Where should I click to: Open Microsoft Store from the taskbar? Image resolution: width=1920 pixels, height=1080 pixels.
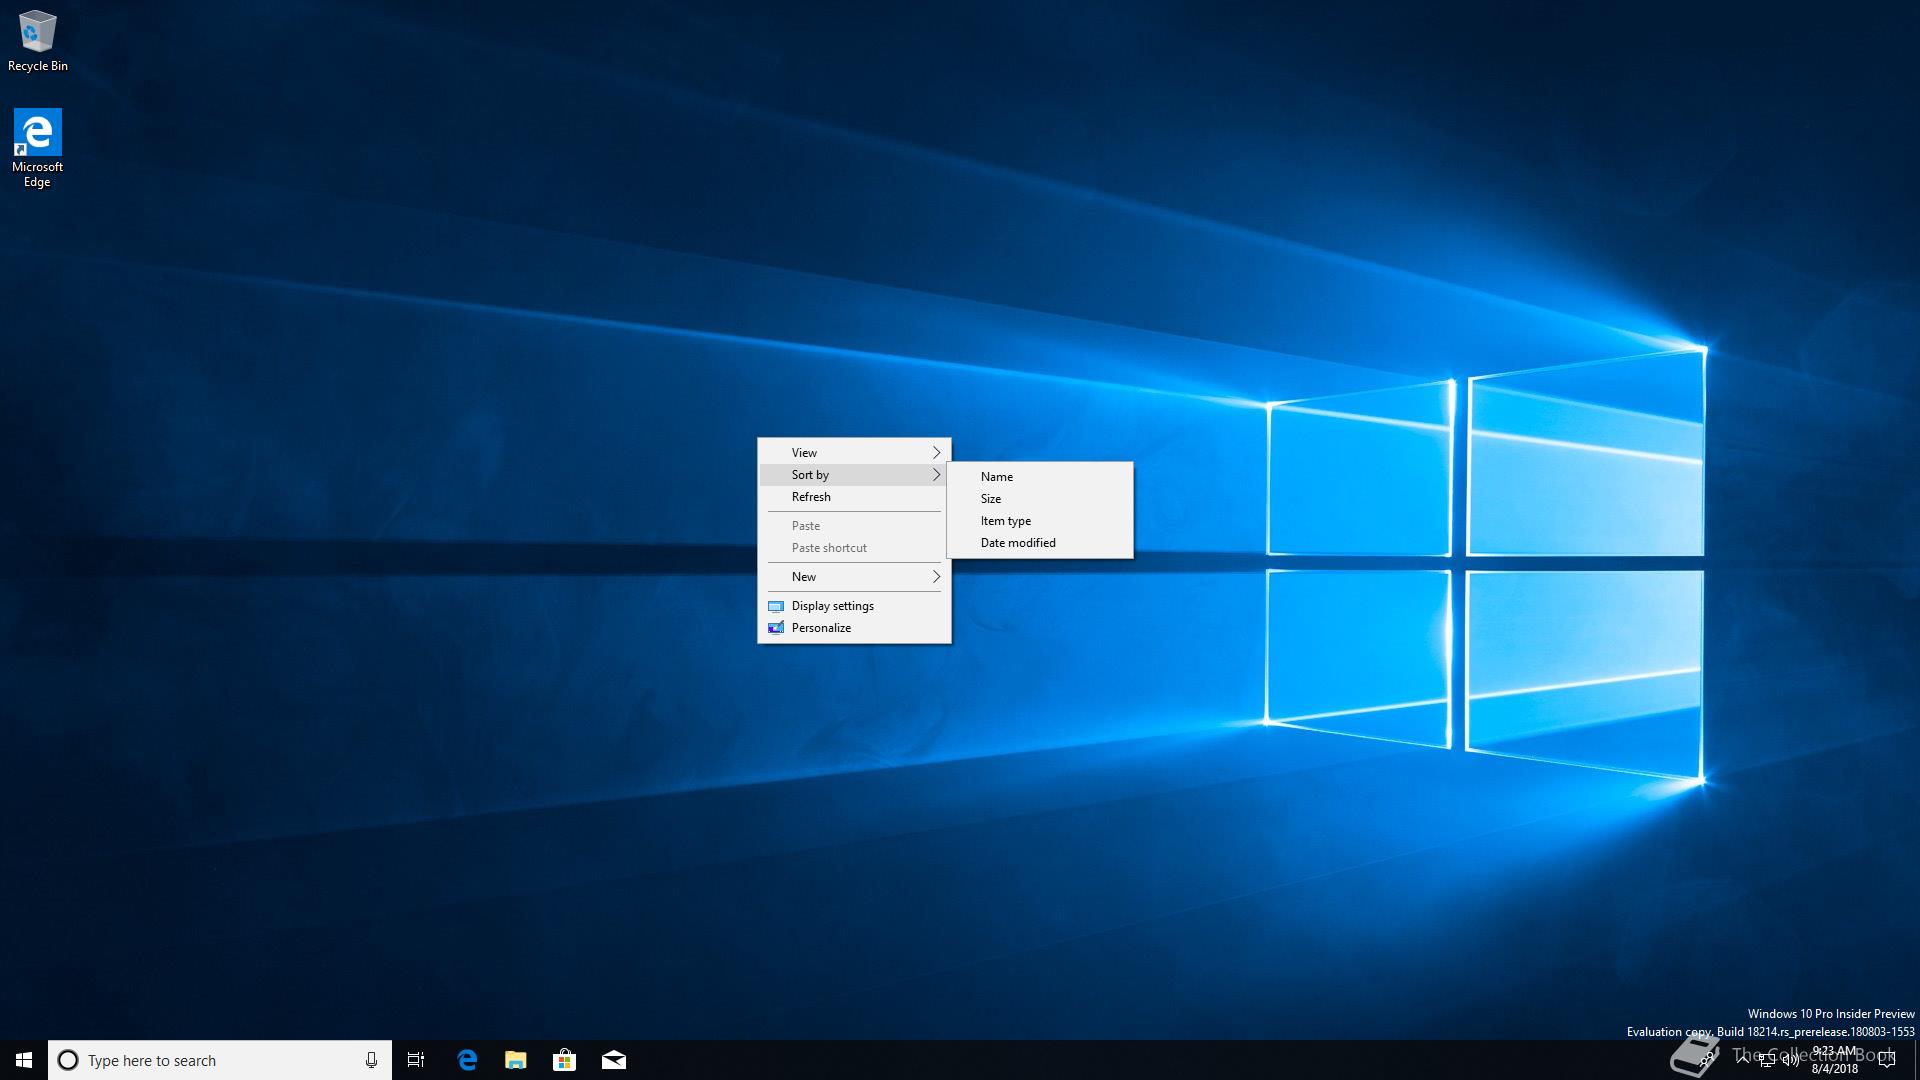[565, 1060]
